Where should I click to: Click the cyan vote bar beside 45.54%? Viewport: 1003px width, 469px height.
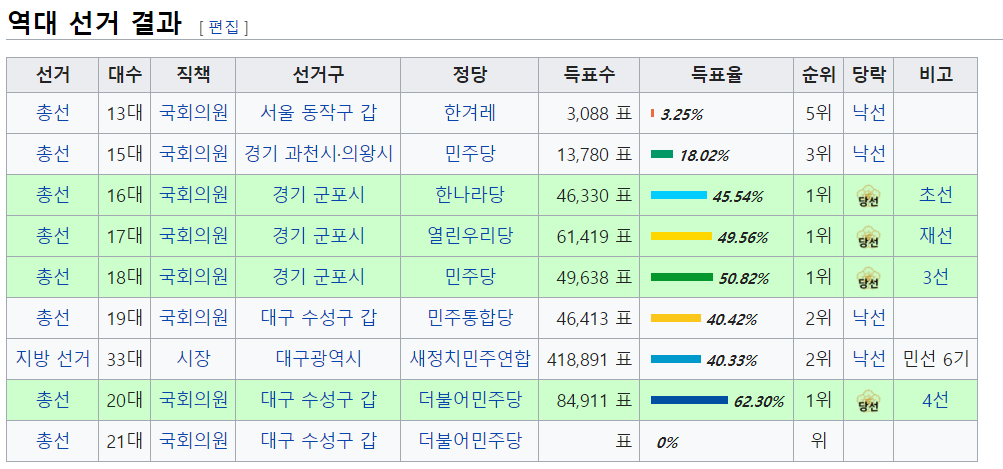coord(679,195)
